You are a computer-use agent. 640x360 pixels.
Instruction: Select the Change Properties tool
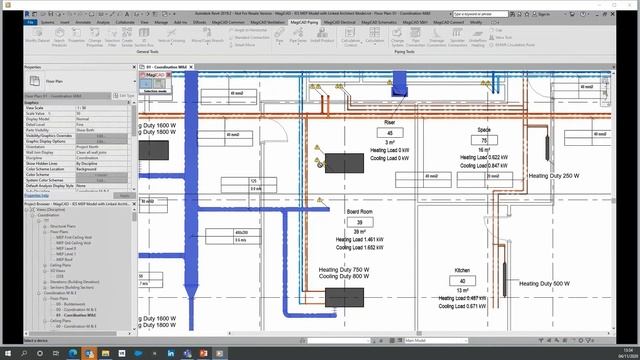coord(95,37)
